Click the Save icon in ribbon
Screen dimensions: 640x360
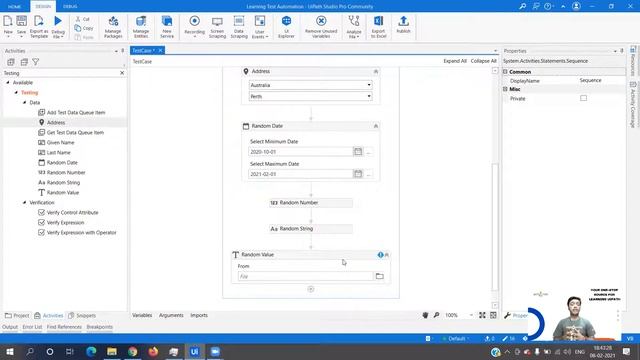point(21,21)
